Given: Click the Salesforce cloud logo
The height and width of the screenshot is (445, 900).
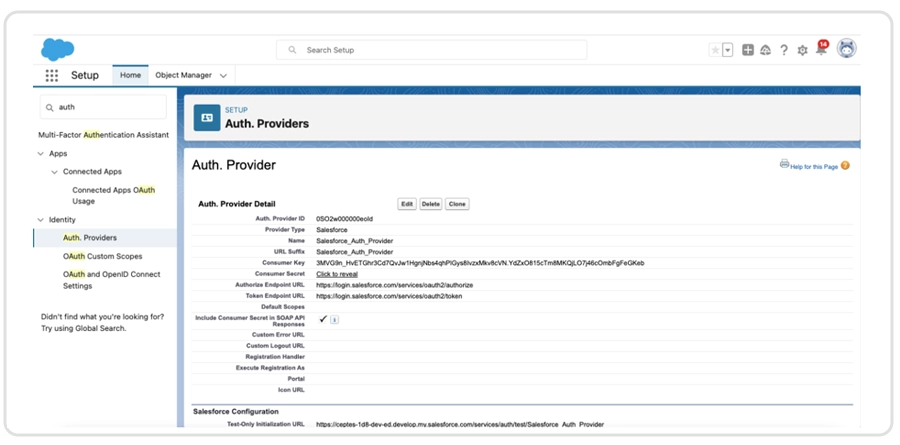Looking at the screenshot, I should [x=57, y=49].
